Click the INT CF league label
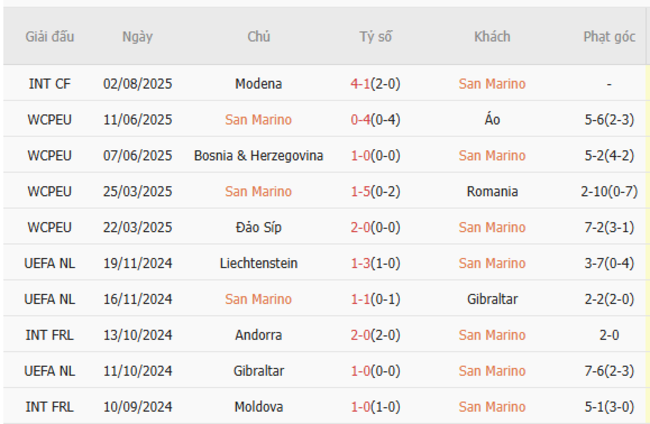This screenshot has height=424, width=650. click(x=49, y=84)
